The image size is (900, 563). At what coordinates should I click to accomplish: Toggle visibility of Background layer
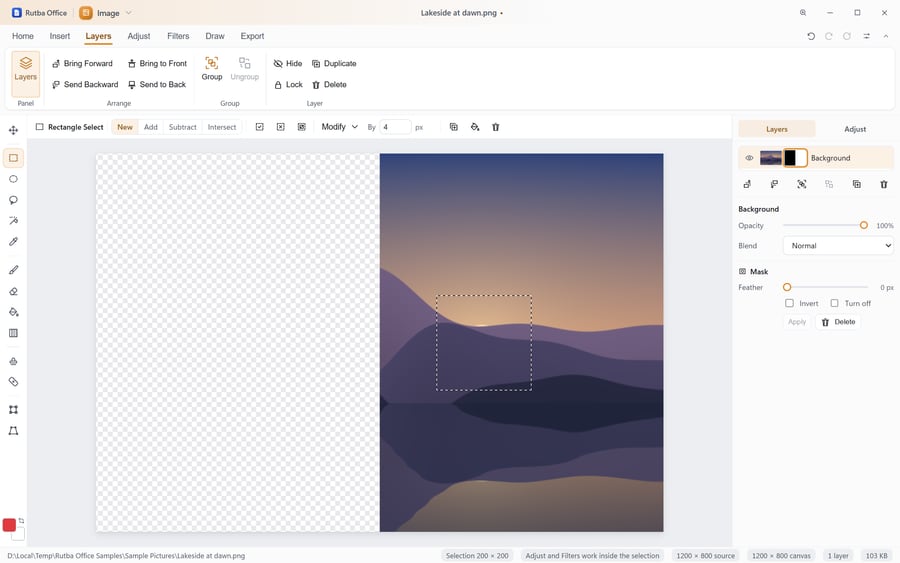coord(749,158)
